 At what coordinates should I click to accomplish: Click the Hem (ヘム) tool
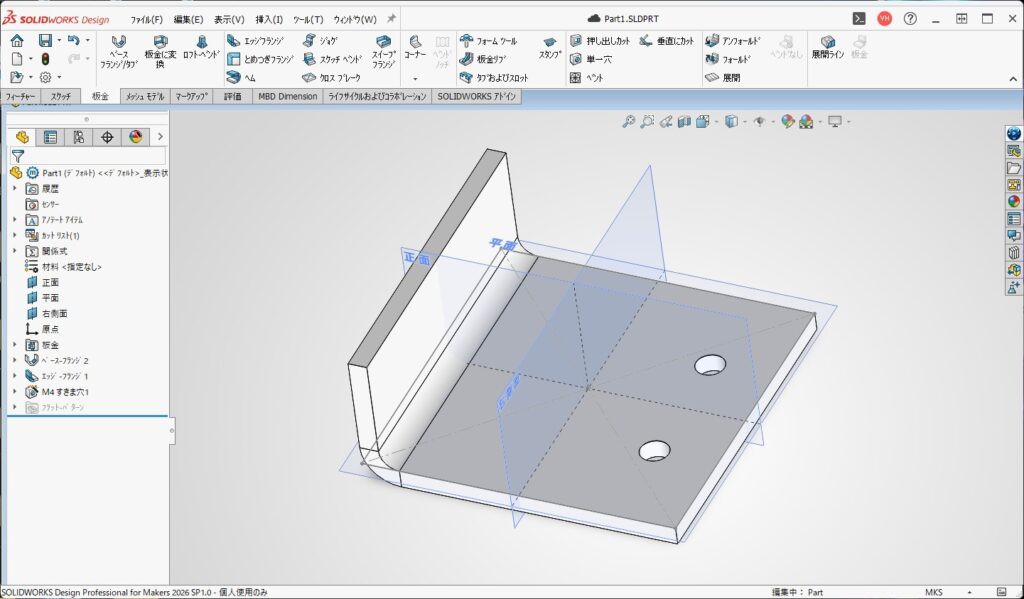241,77
